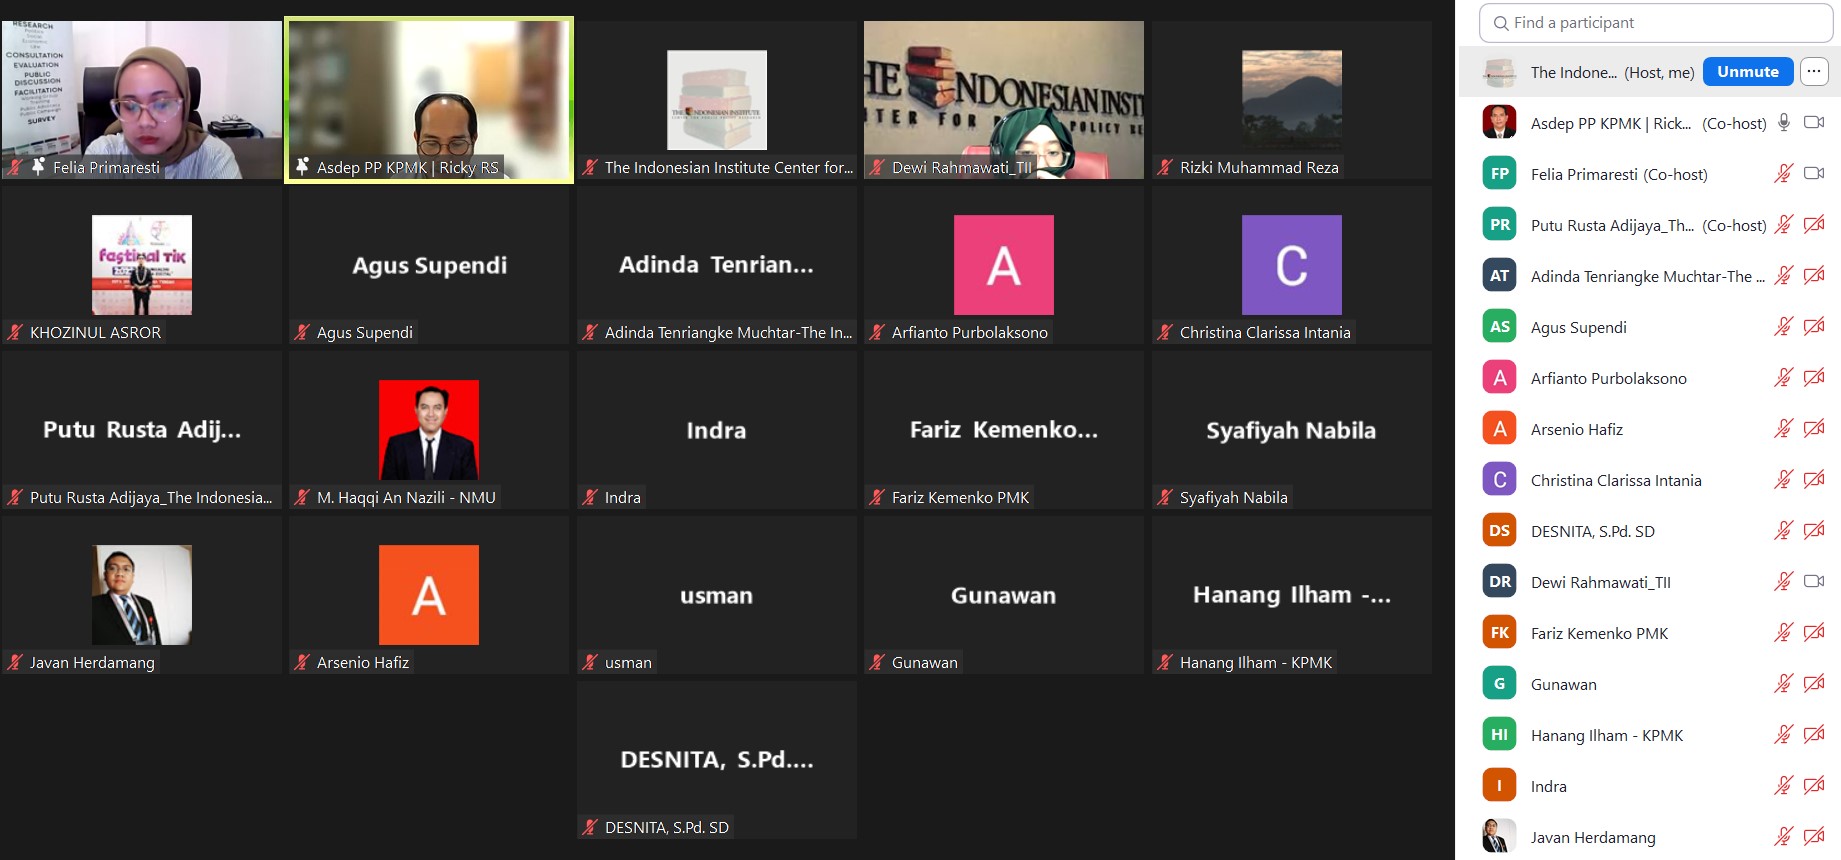Image resolution: width=1841 pixels, height=860 pixels.
Task: Select Christina Clarissa Intania in the participant list
Action: [1615, 480]
